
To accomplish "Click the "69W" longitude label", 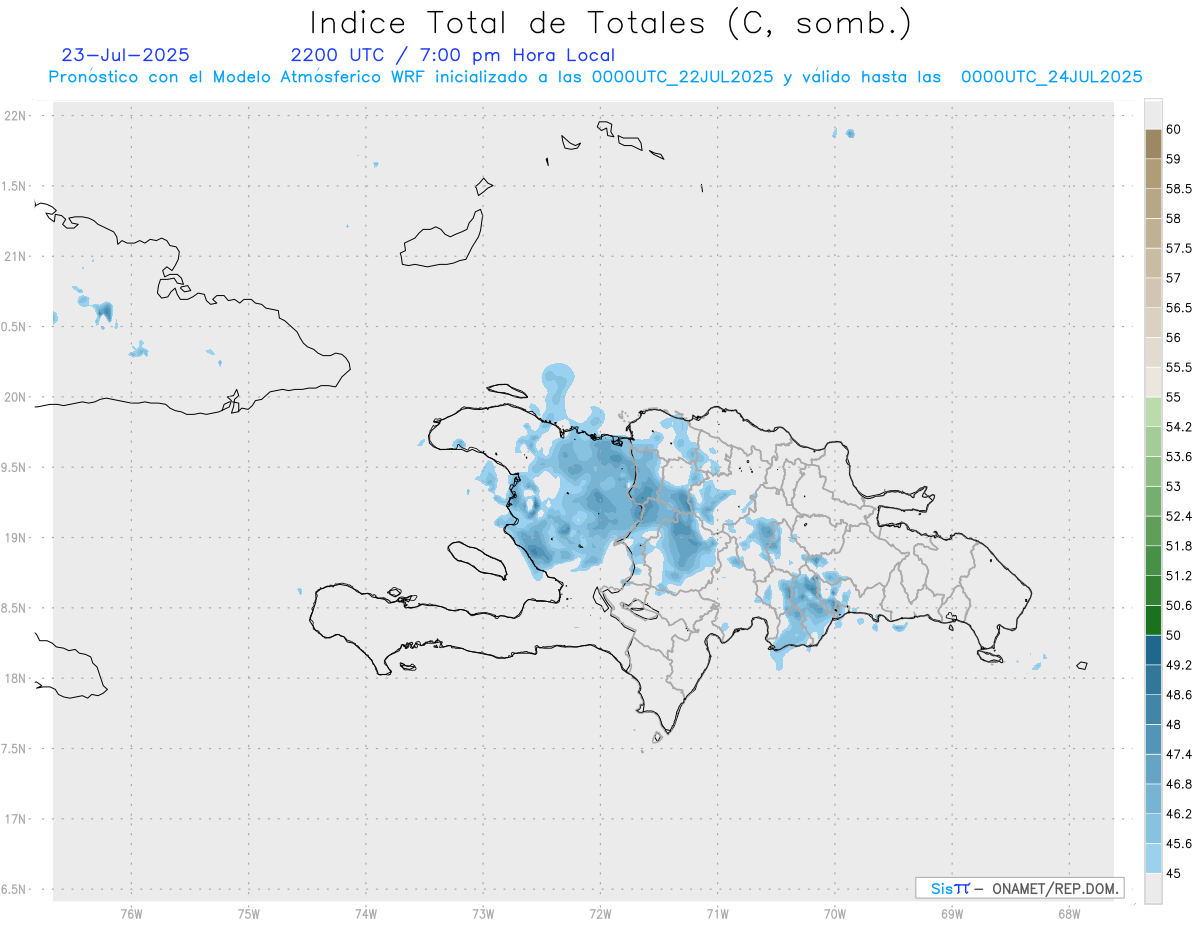I will pos(952,914).
